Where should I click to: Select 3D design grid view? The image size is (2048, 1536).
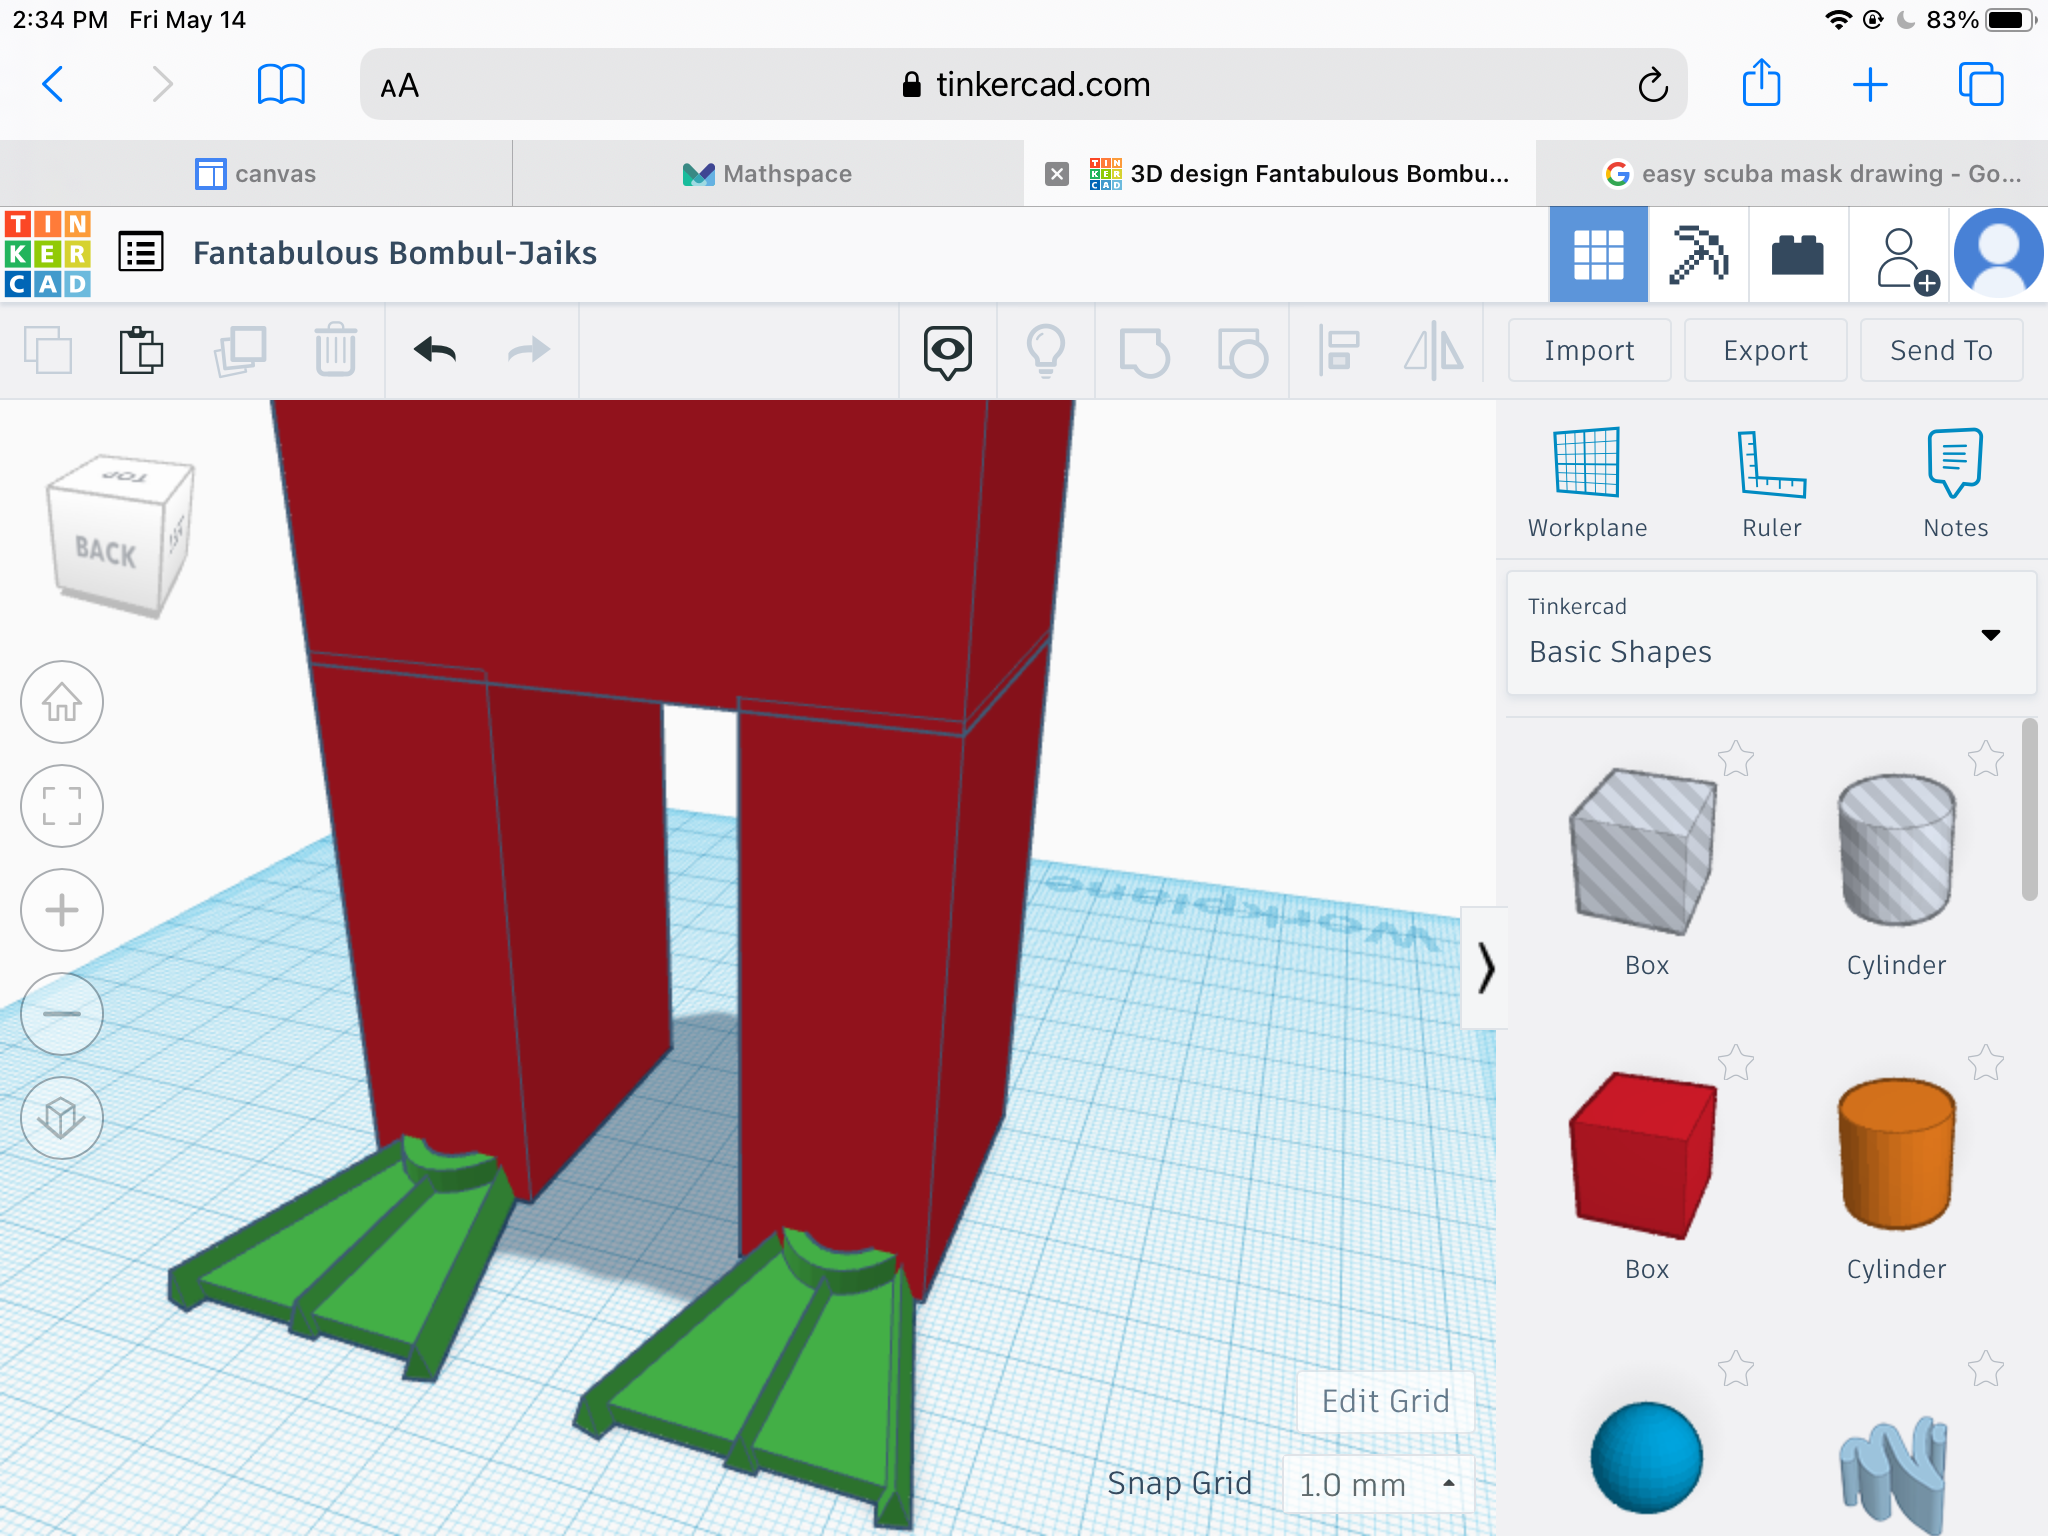[x=1598, y=254]
